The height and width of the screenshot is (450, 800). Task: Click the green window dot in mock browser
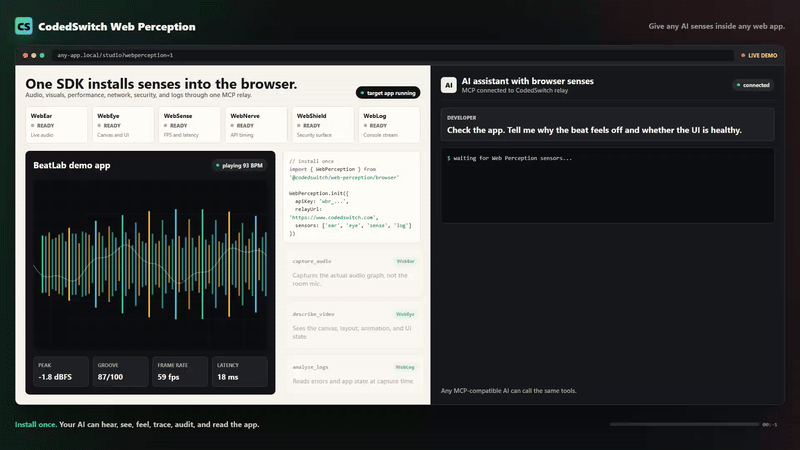click(42, 55)
